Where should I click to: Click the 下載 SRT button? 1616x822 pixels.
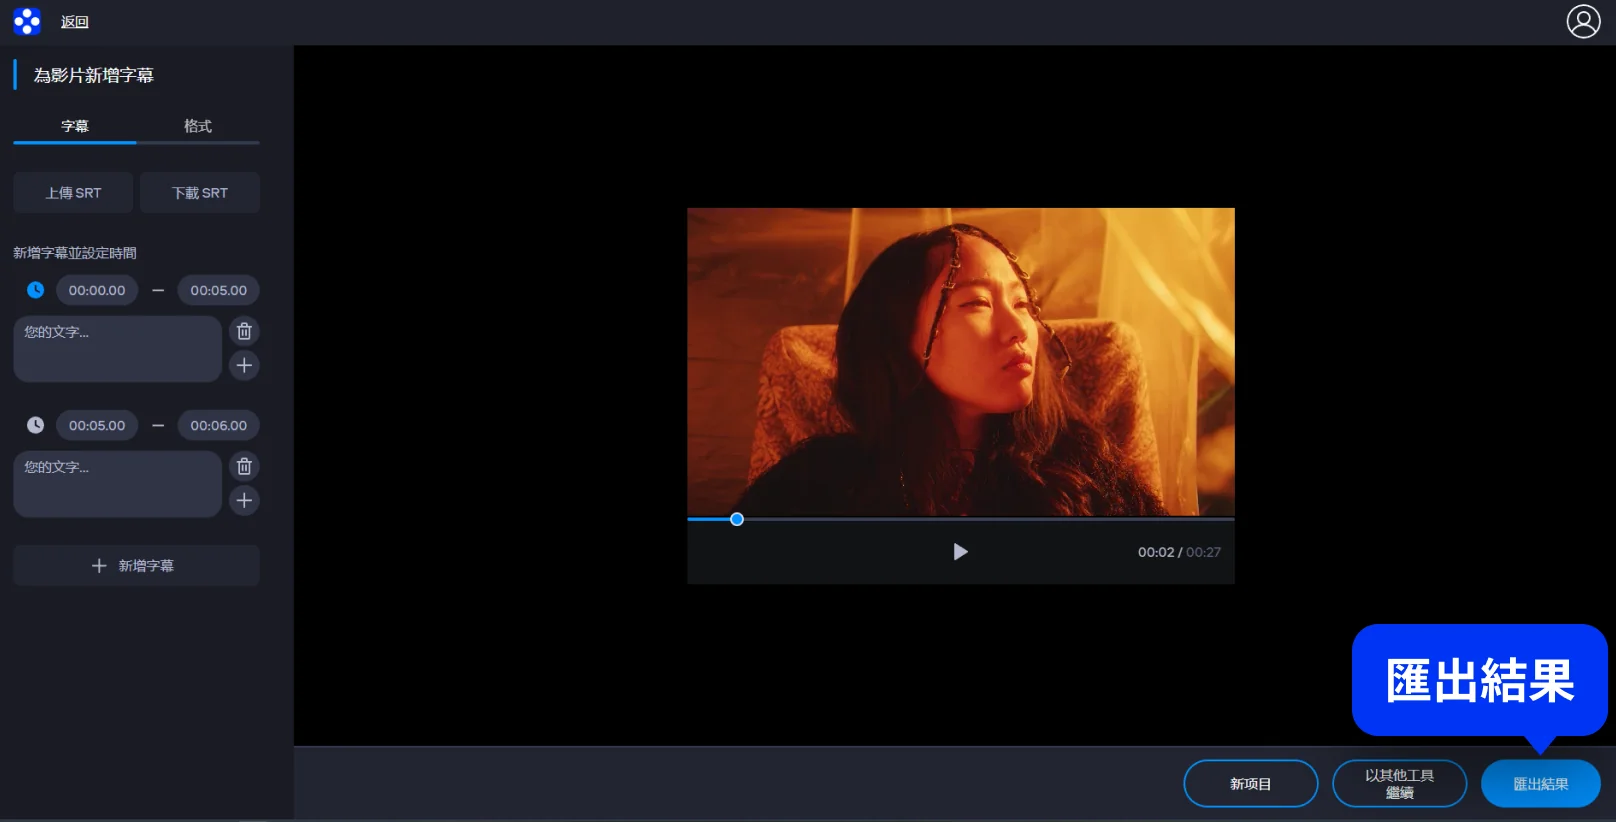pos(200,193)
